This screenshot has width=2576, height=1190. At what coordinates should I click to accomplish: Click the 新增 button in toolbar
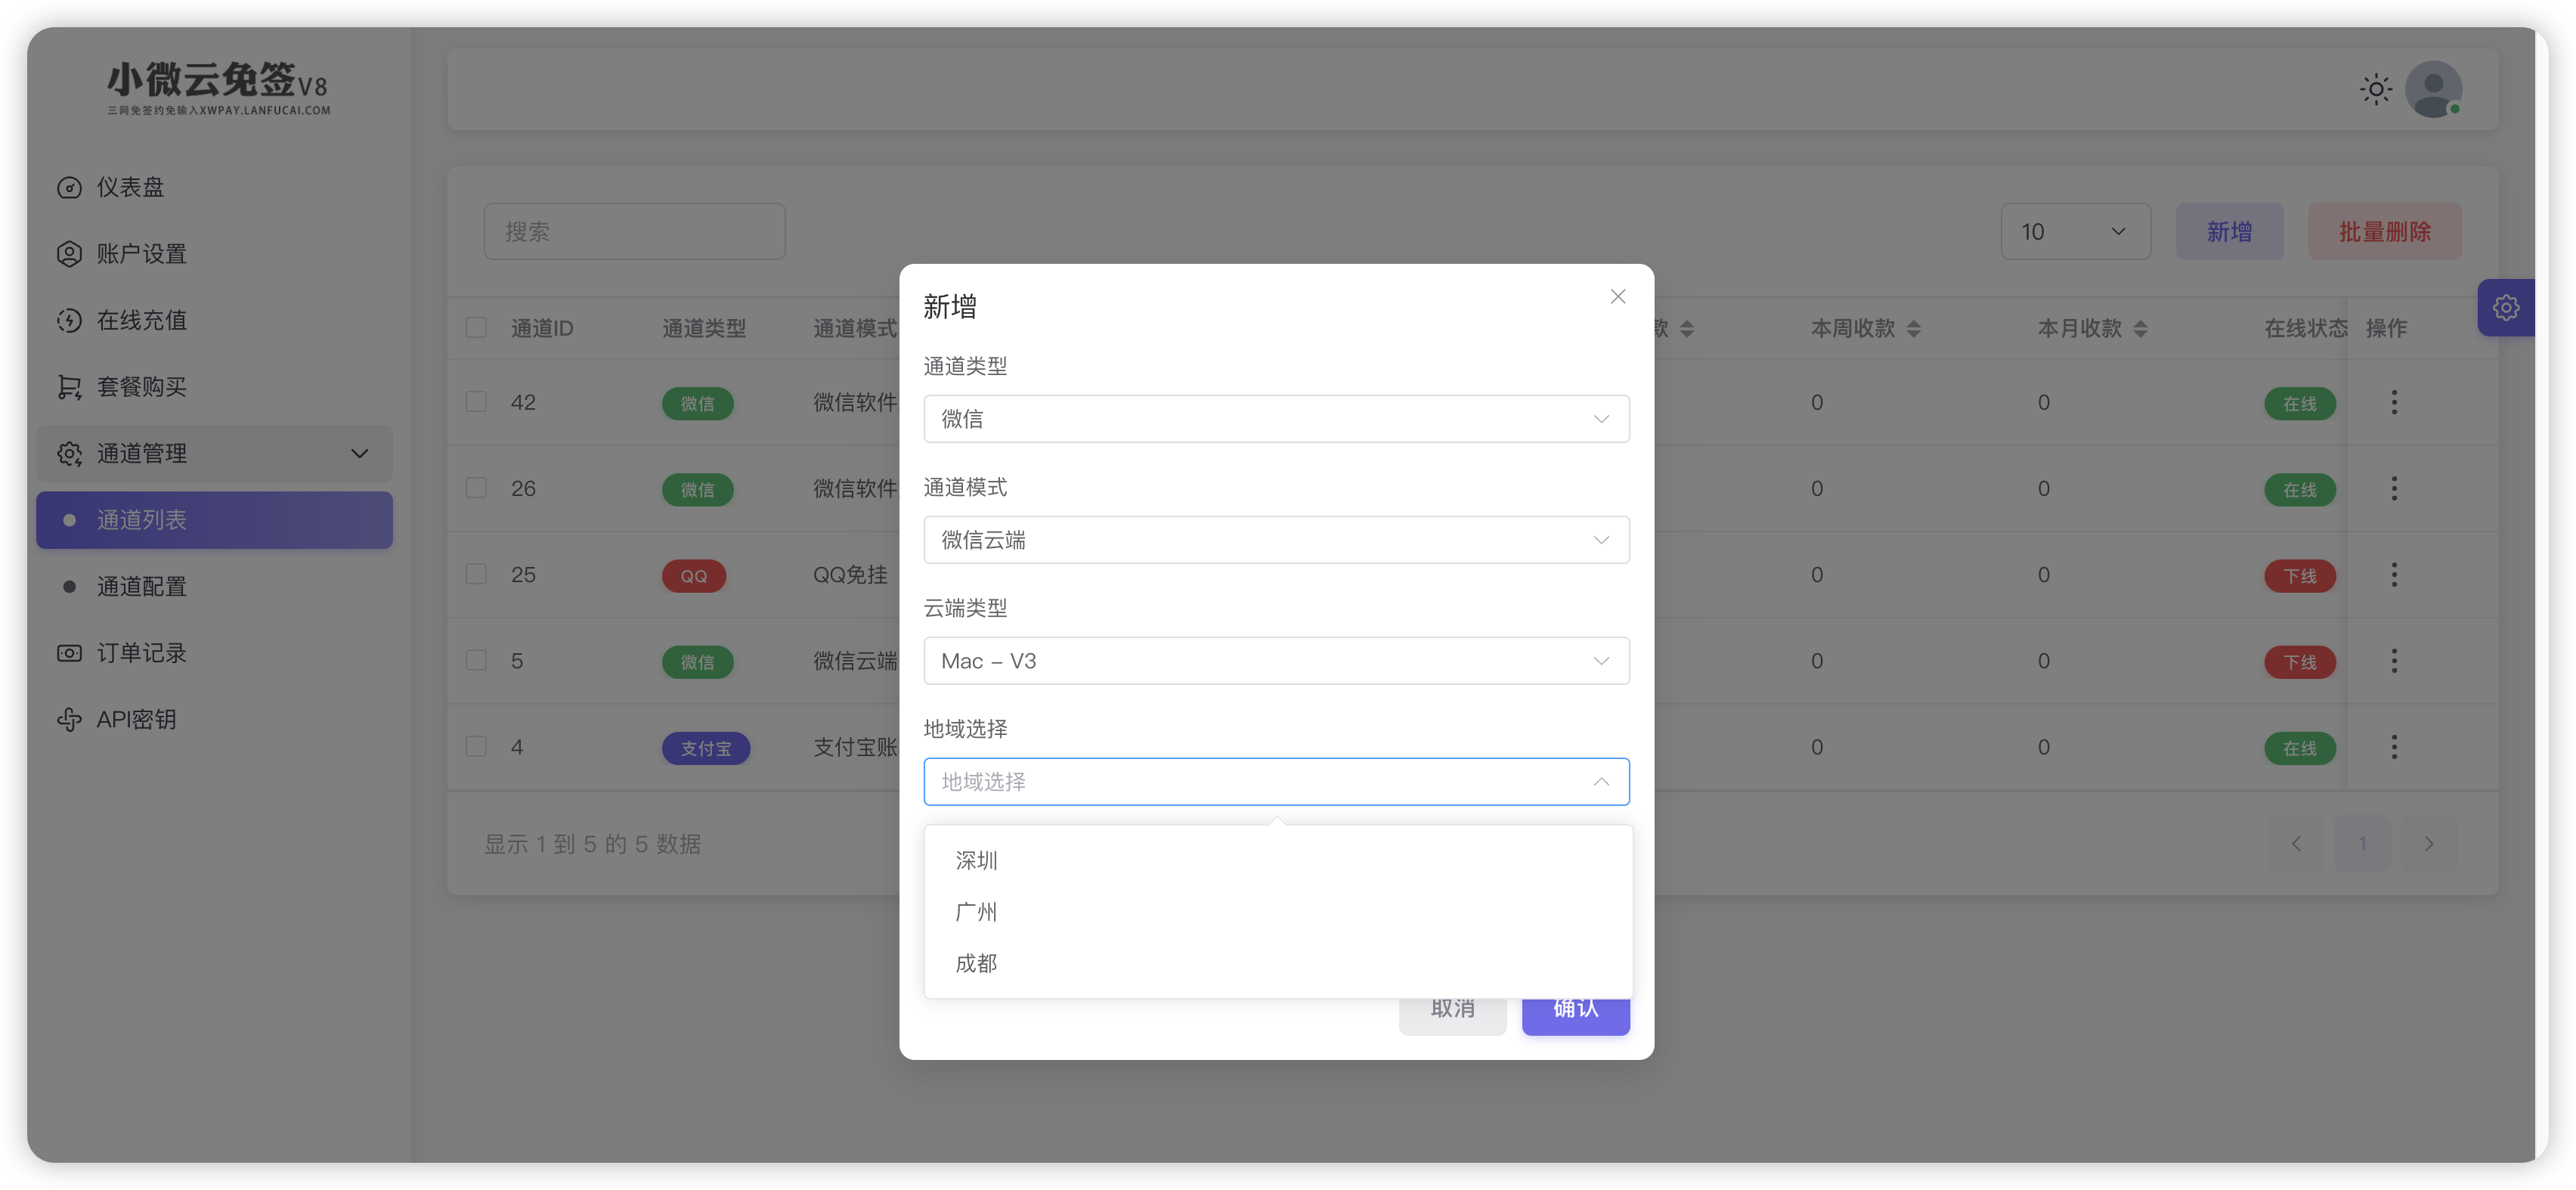click(x=2229, y=231)
